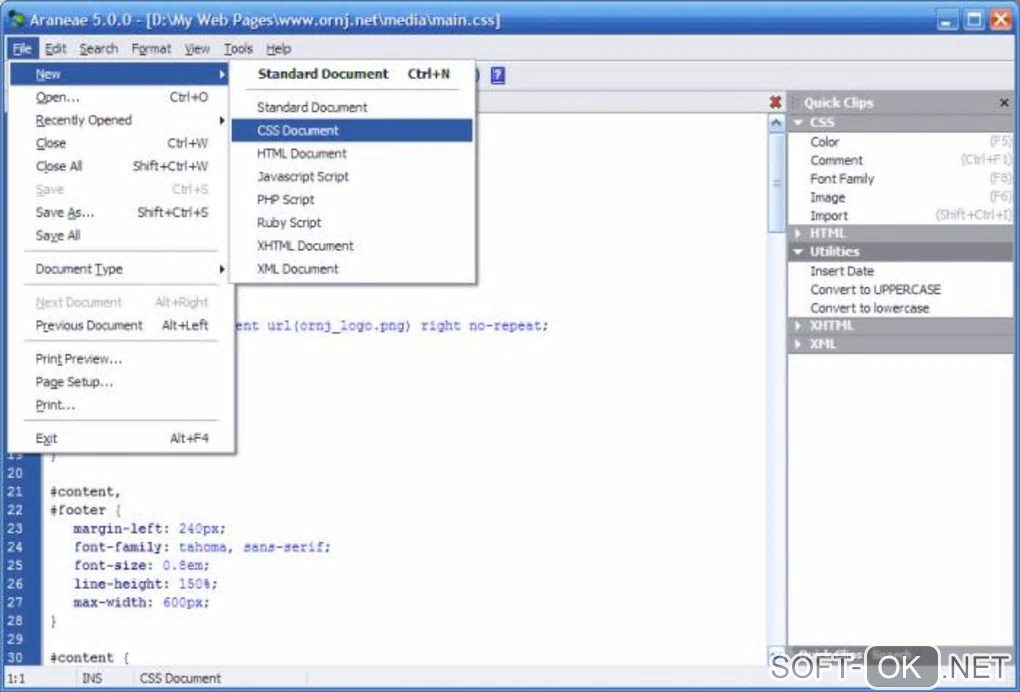Open the Format menu
Image resolution: width=1020 pixels, height=692 pixels.
[152, 49]
